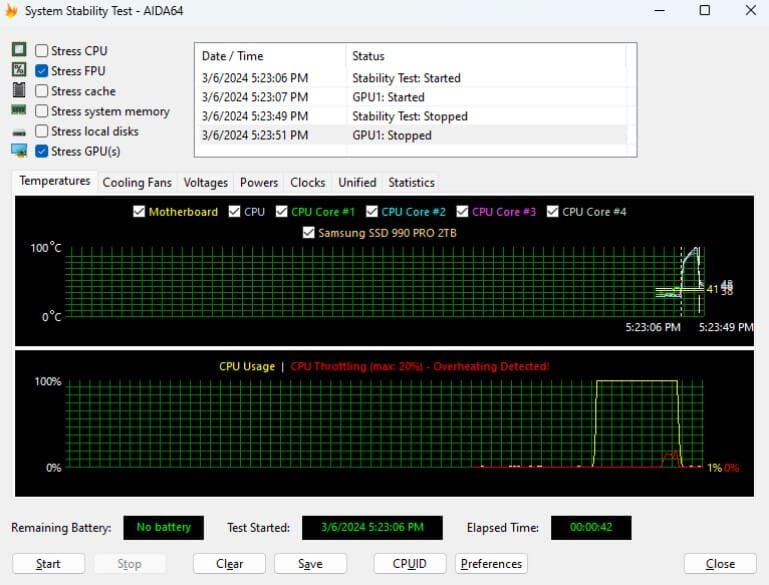Hide the Motherboard temperature graph line

point(139,212)
